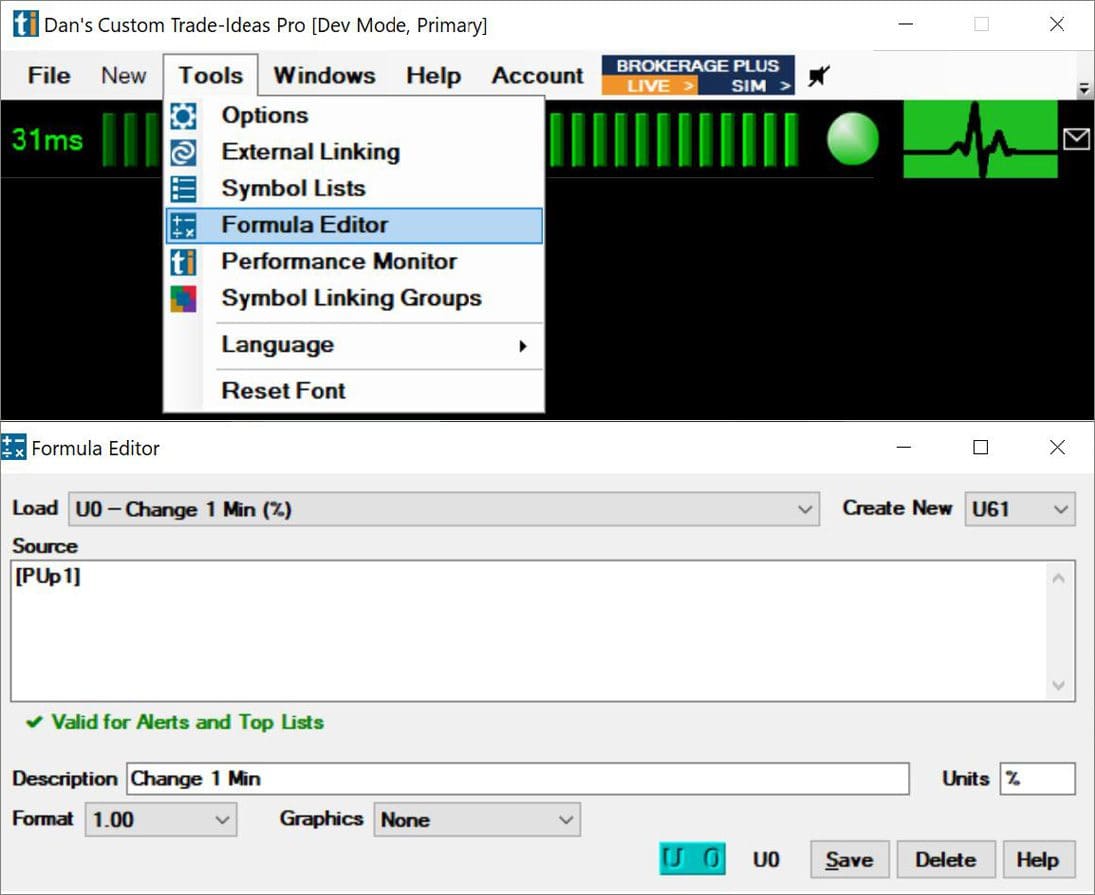Image resolution: width=1095 pixels, height=895 pixels.
Task: Maximize the Formula Editor window
Action: coord(980,448)
